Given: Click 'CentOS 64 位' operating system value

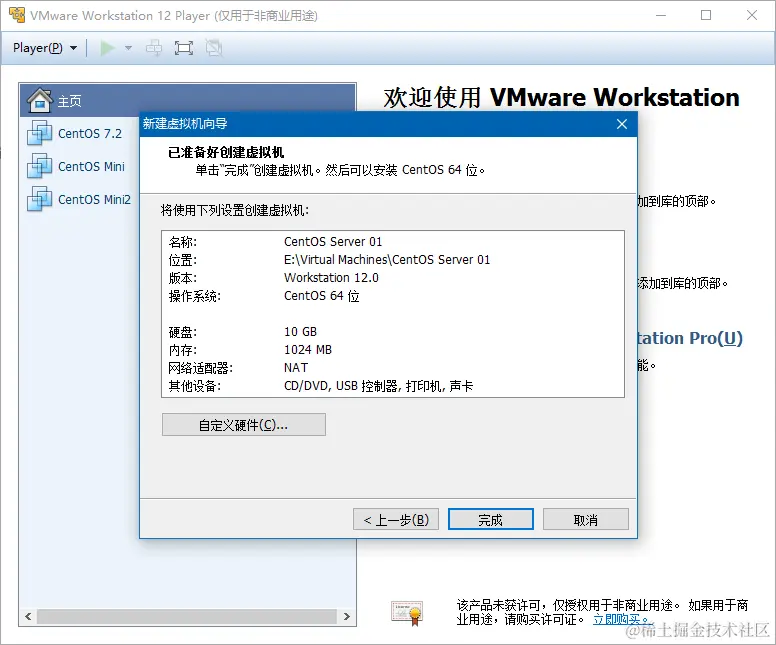Looking at the screenshot, I should [322, 296].
